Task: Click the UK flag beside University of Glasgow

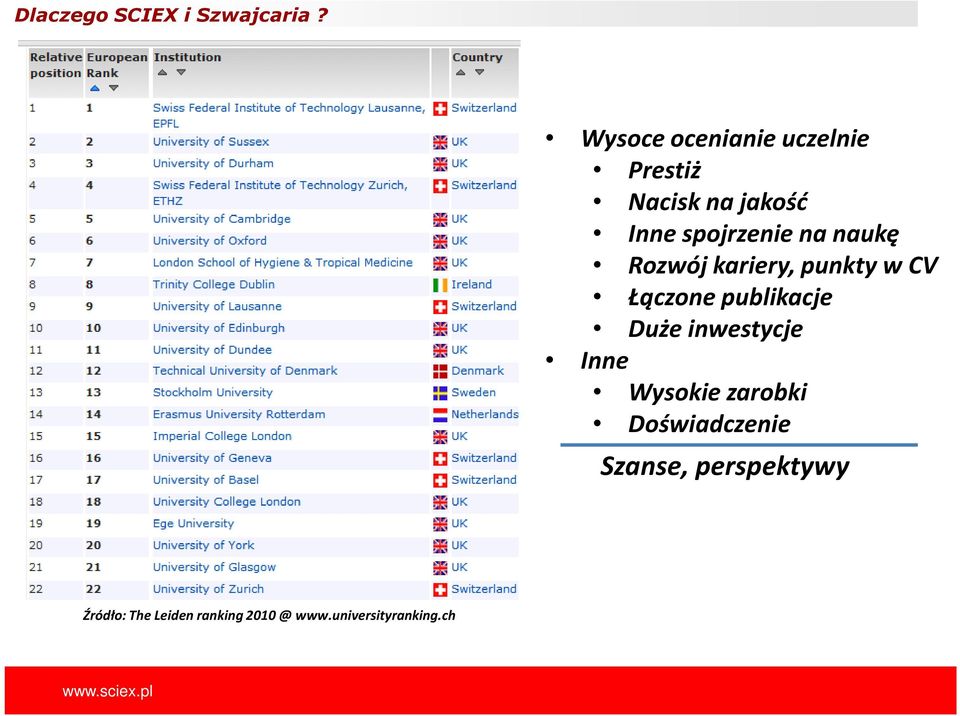Action: coord(440,568)
